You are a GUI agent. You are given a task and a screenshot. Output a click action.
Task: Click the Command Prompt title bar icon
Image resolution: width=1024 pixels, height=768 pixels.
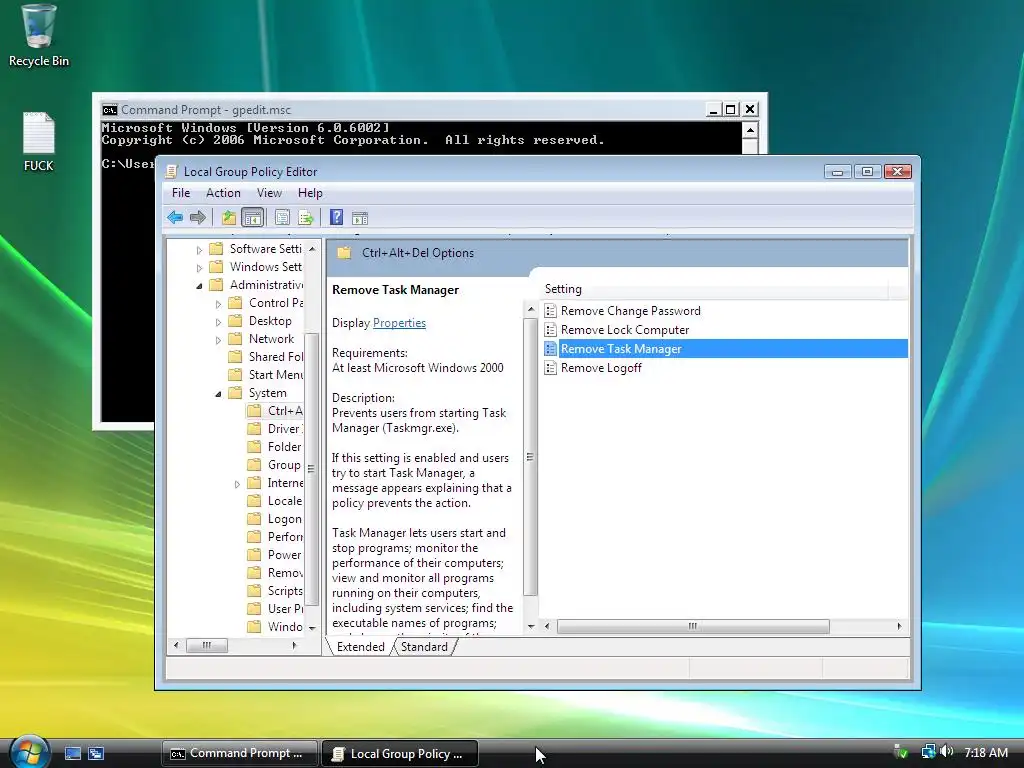coord(110,110)
